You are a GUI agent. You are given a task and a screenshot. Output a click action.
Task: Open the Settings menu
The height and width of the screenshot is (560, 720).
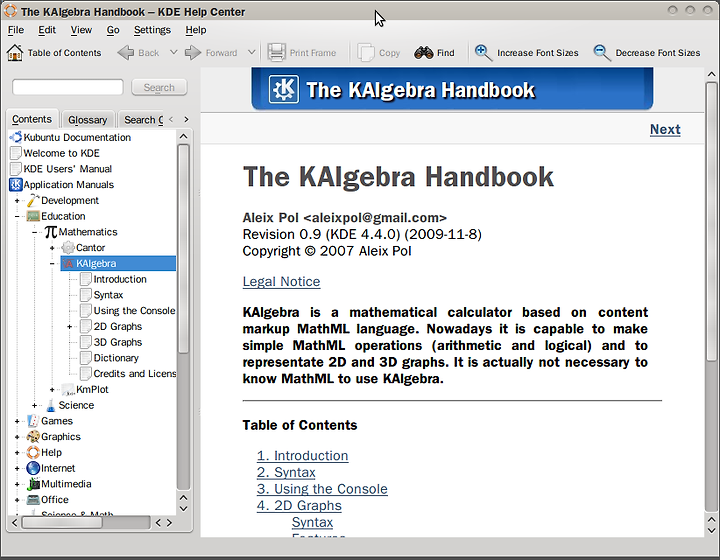click(x=152, y=30)
